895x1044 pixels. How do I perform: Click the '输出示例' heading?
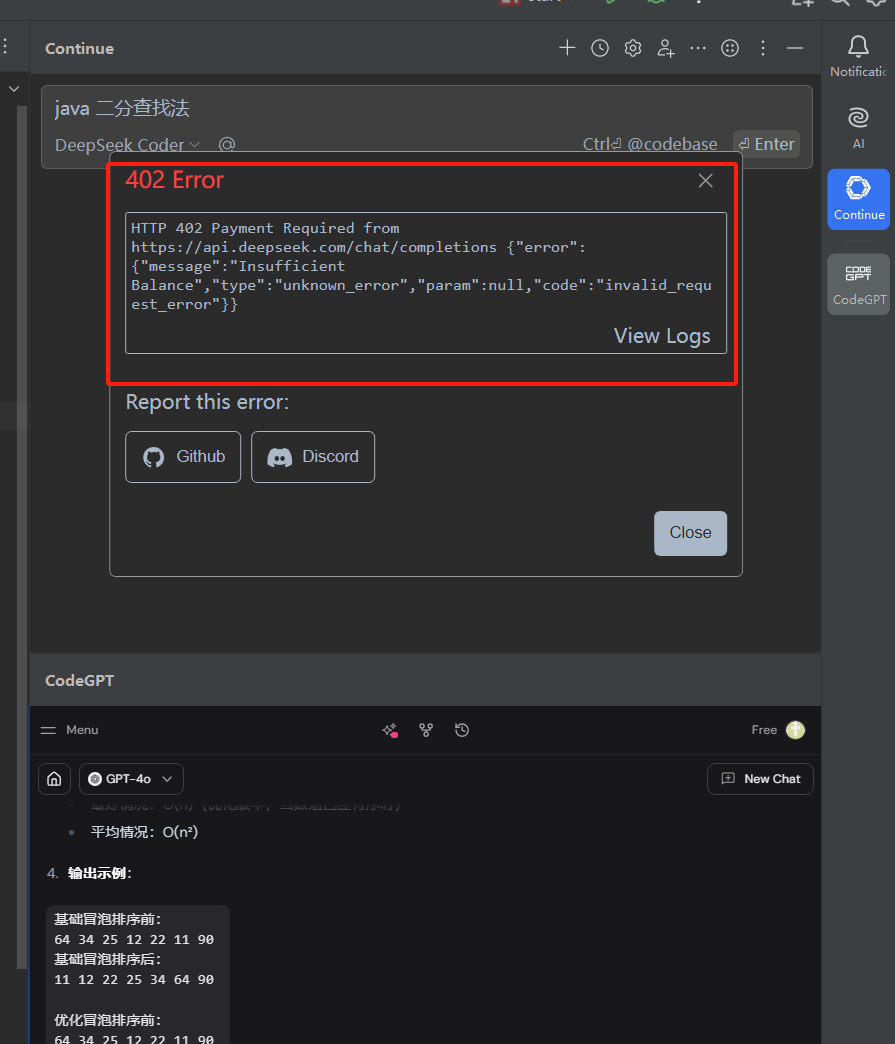click(99, 874)
